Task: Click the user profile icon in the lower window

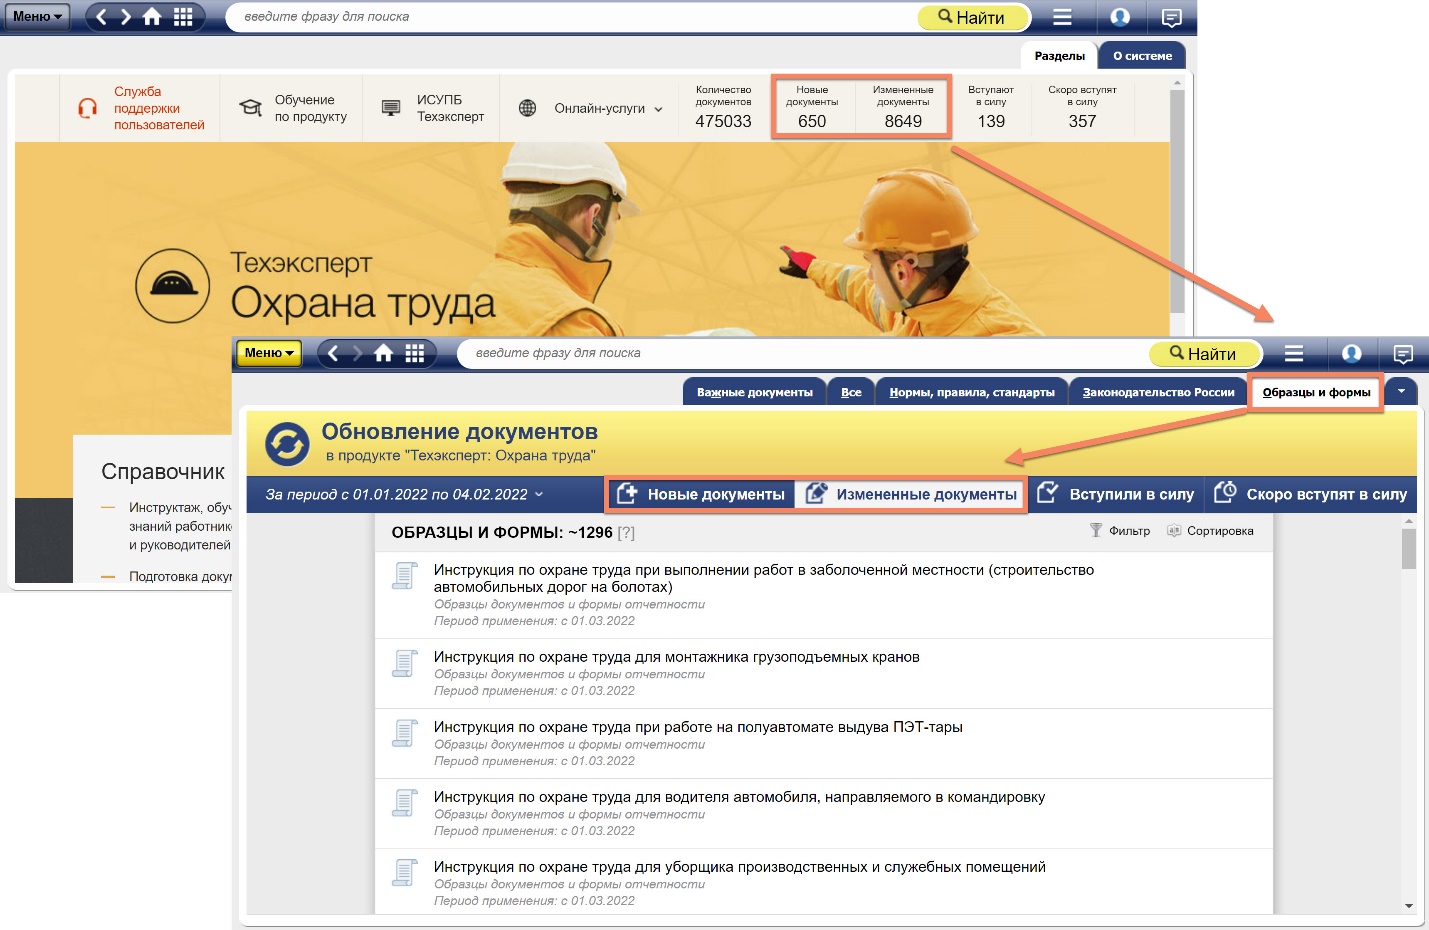Action: [x=1351, y=353]
